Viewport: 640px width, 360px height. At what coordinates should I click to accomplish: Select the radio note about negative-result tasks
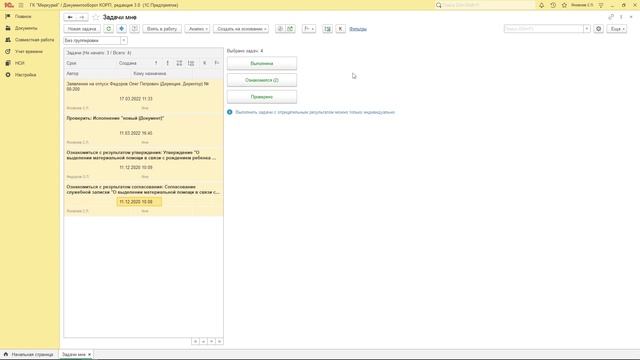click(x=230, y=112)
